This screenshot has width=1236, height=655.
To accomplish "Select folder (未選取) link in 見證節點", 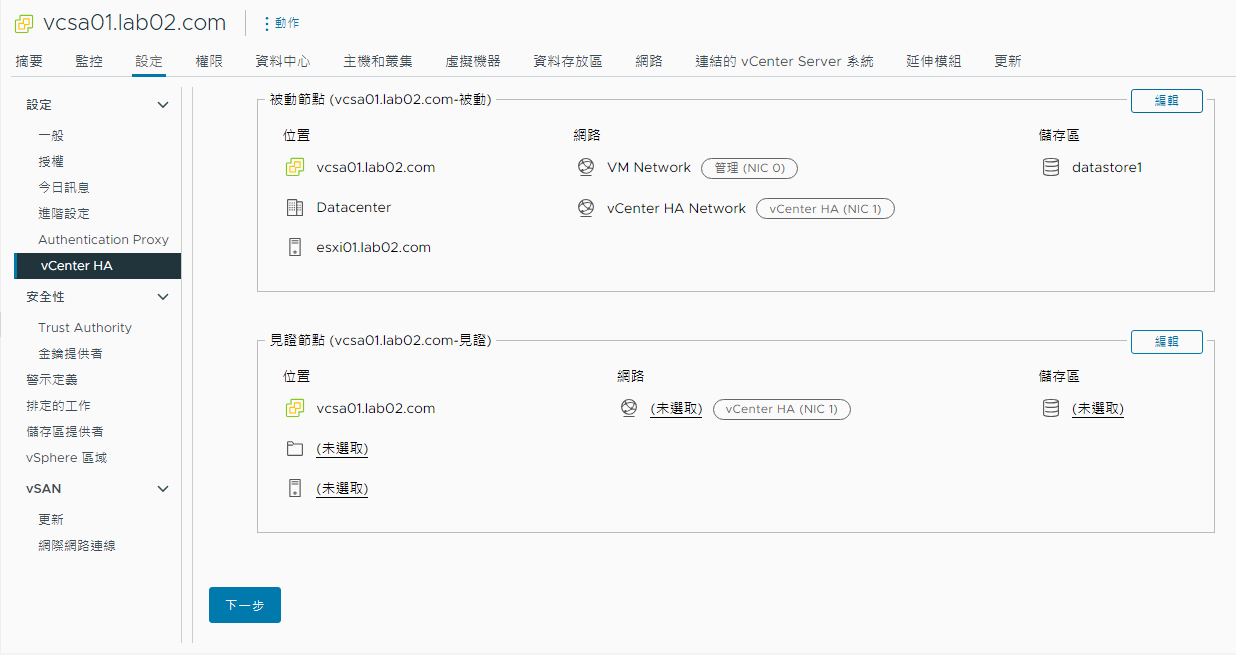I will pos(342,449).
